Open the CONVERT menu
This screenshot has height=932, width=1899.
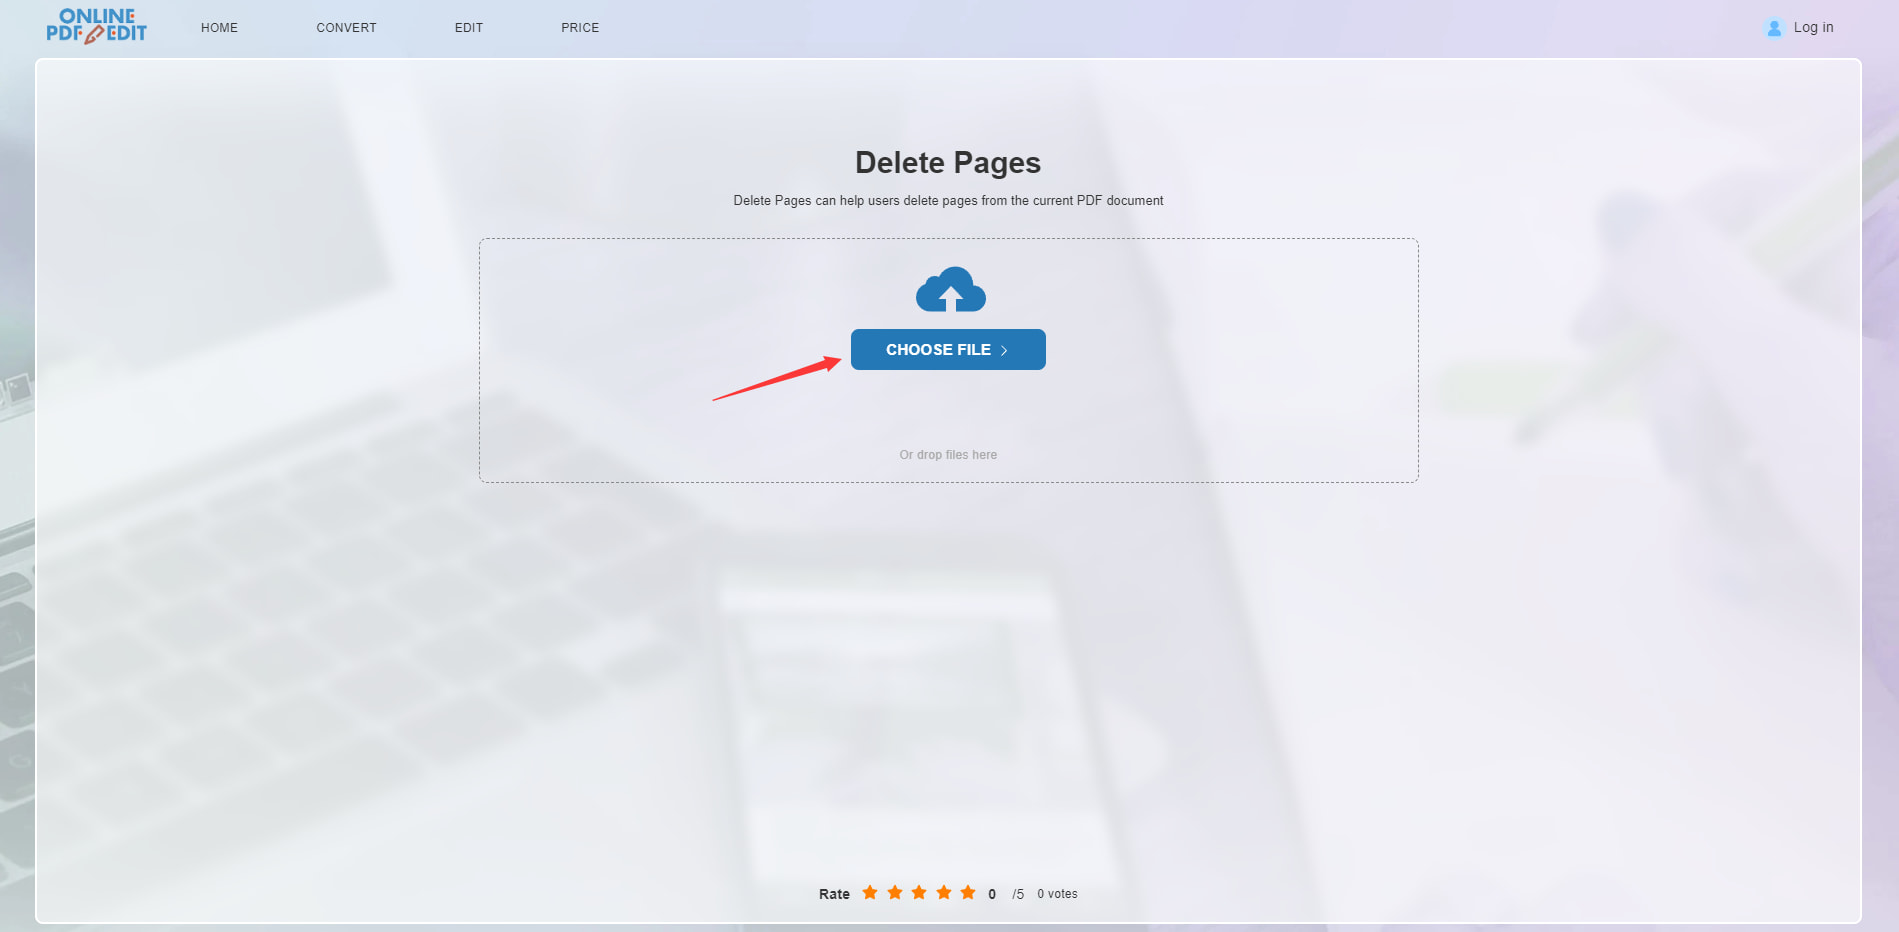tap(346, 27)
